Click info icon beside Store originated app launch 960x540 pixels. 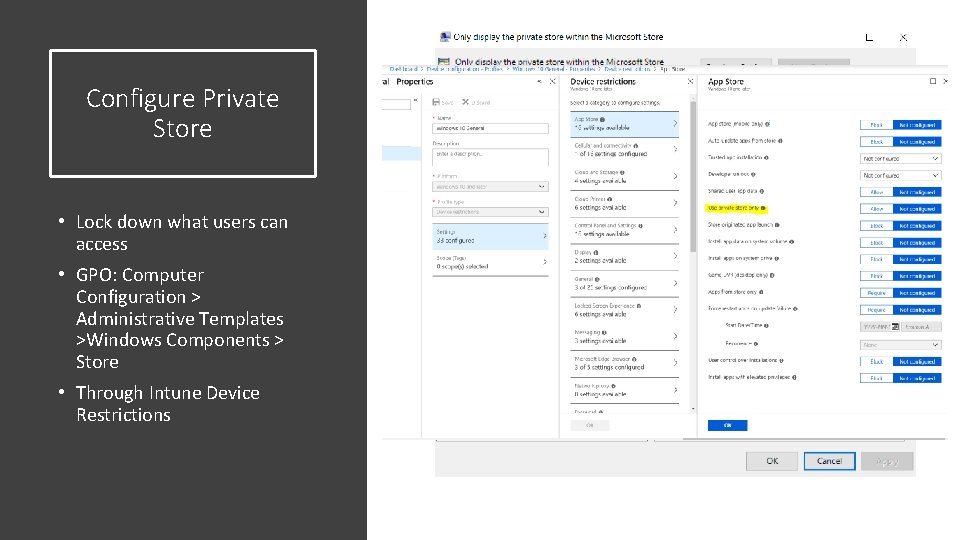(778, 225)
